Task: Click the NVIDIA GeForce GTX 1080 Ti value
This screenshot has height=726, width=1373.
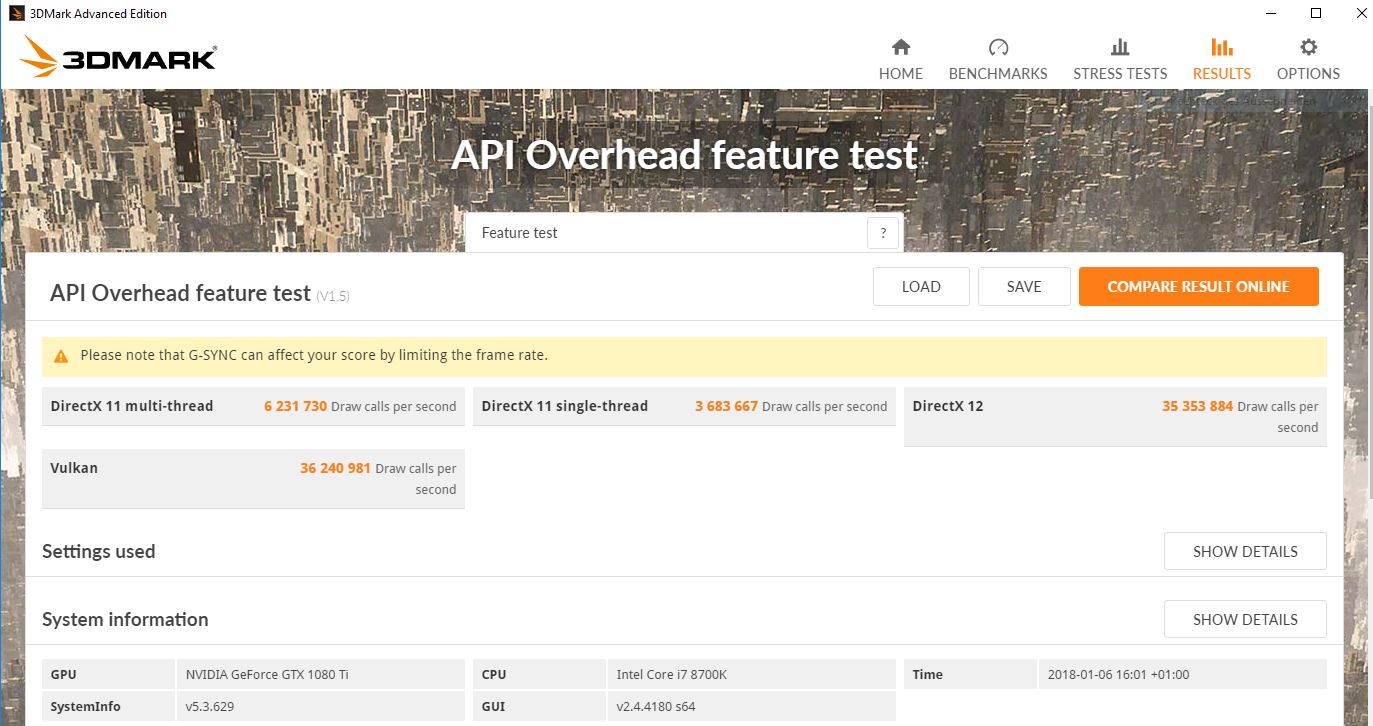Action: (267, 674)
